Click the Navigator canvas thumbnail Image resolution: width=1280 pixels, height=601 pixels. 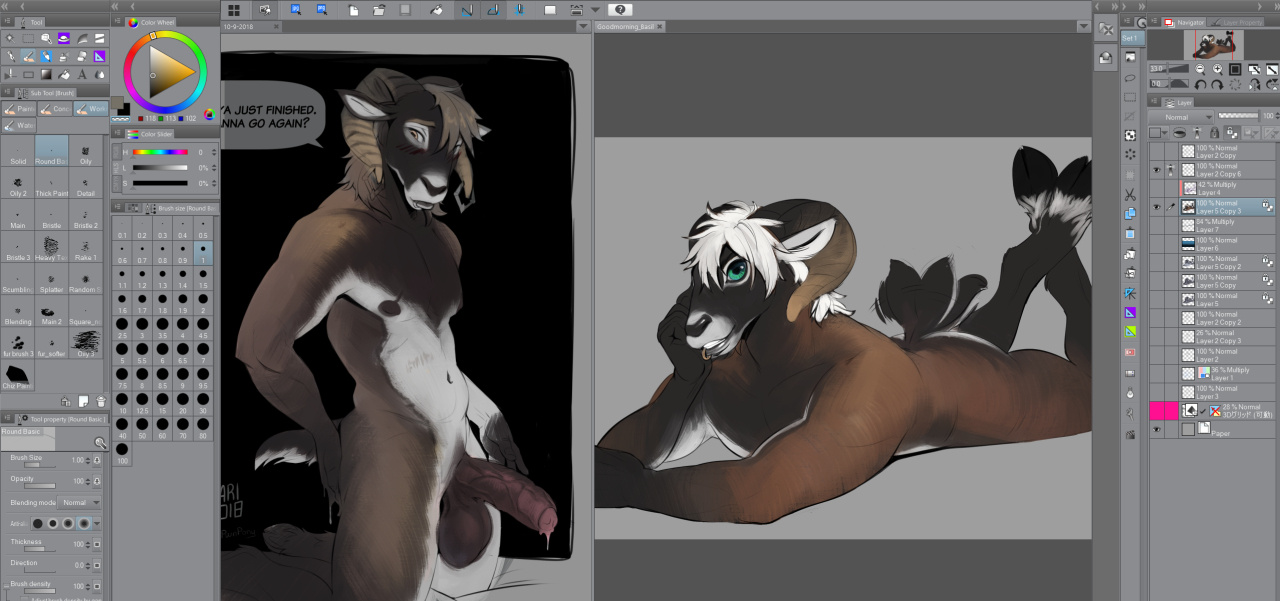(x=1215, y=45)
